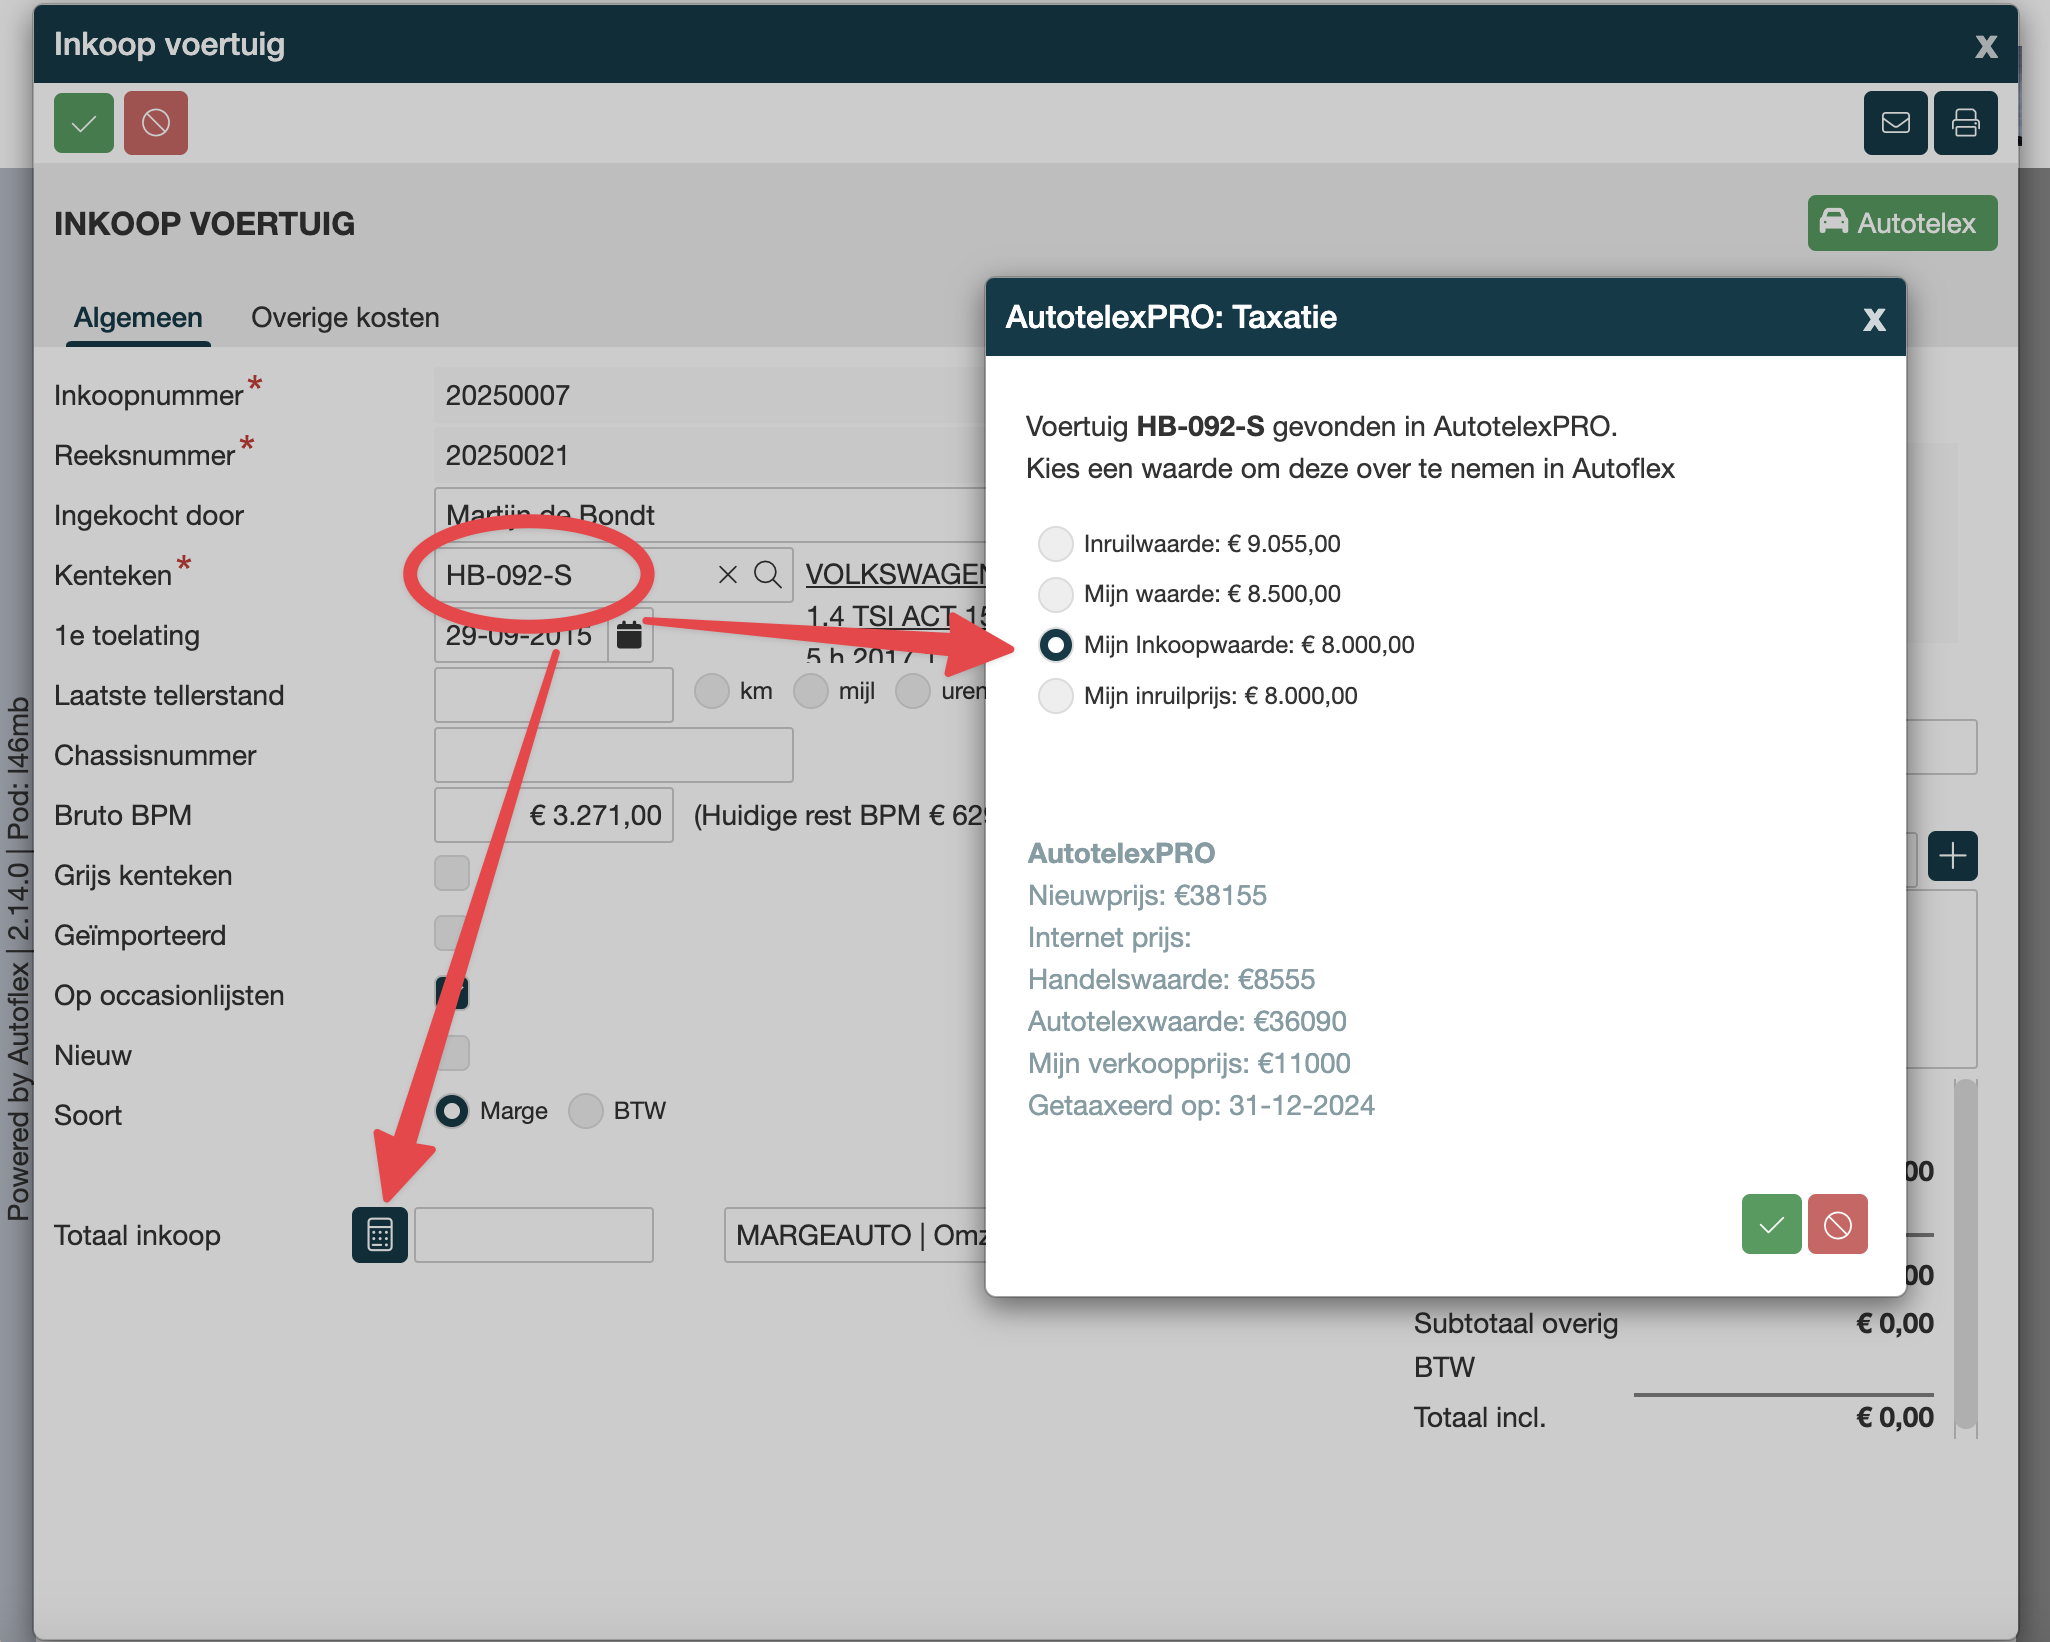Click the red cancel icon in top toolbar
This screenshot has height=1642, width=2050.
click(156, 123)
